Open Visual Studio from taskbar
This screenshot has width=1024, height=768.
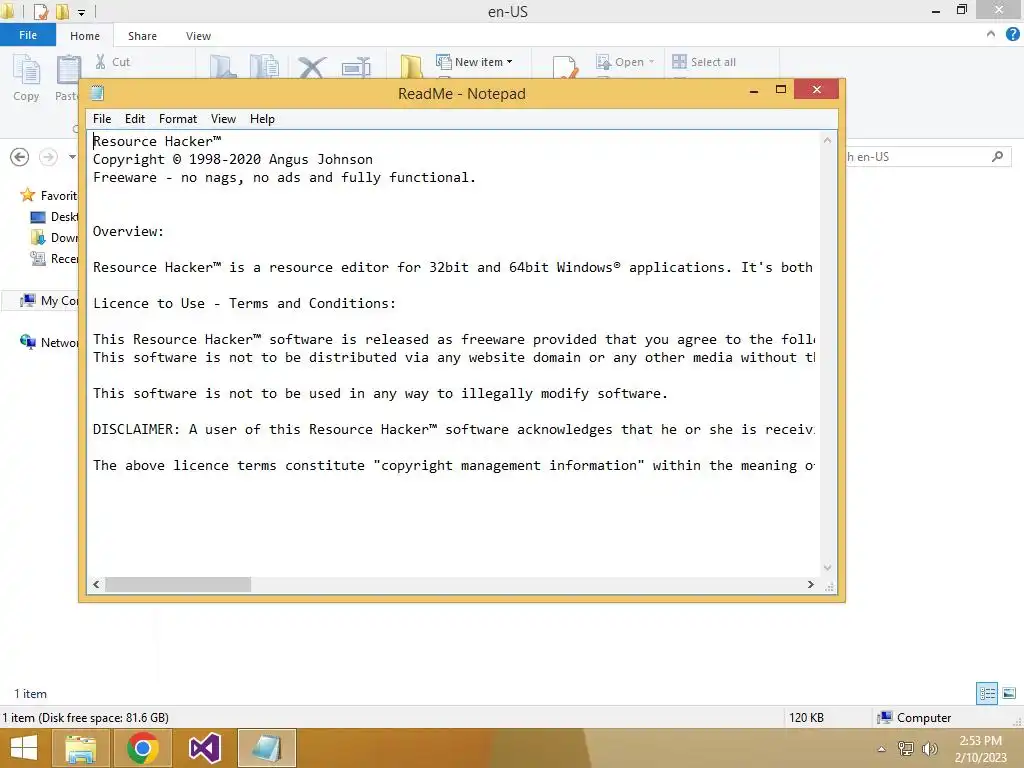coord(204,748)
